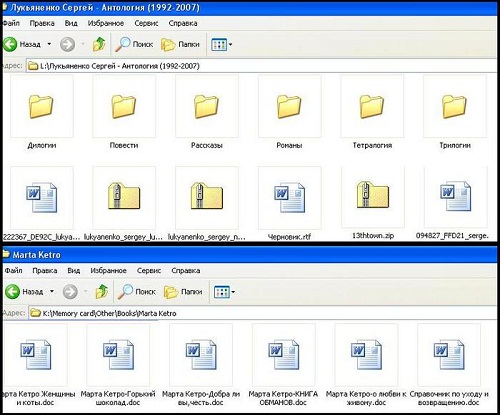Click the Марта Кетро-Горький шоколад.doc name label

(118, 398)
